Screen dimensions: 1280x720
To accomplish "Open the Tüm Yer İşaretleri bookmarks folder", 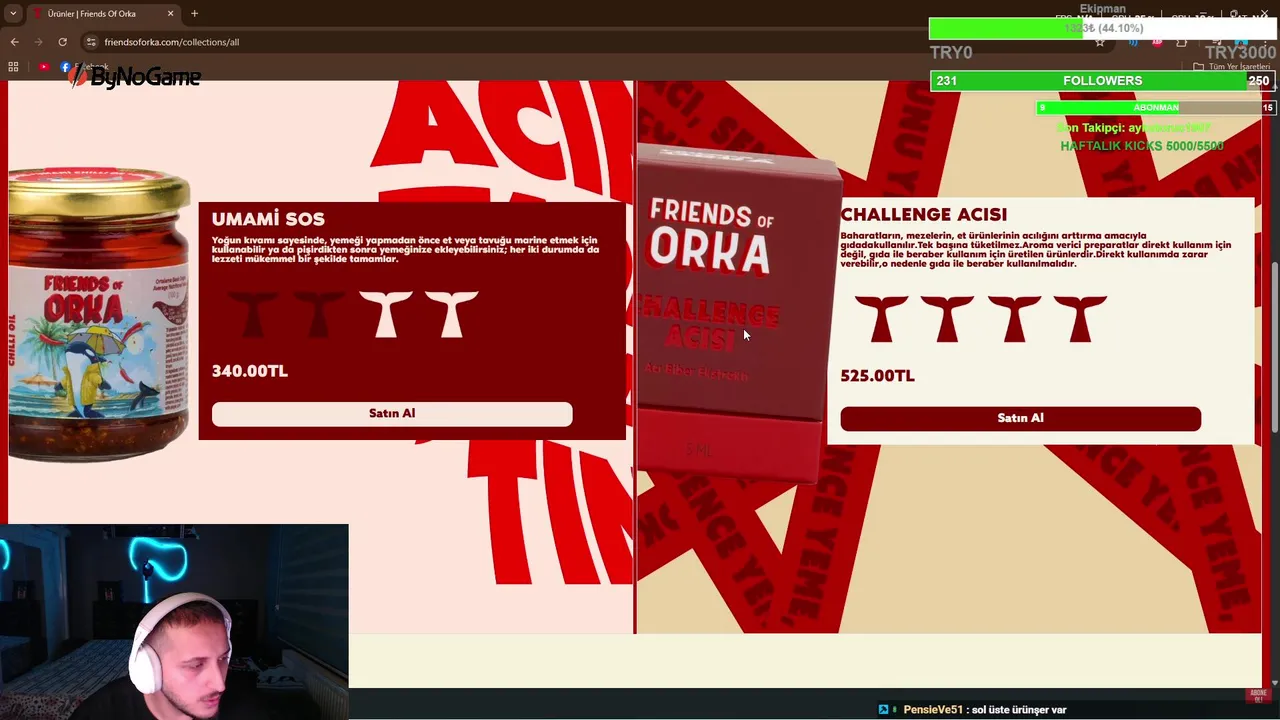I will point(1232,67).
